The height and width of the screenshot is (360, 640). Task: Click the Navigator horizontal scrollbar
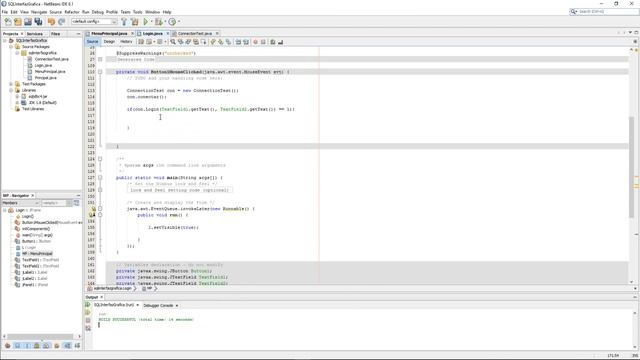point(40,336)
